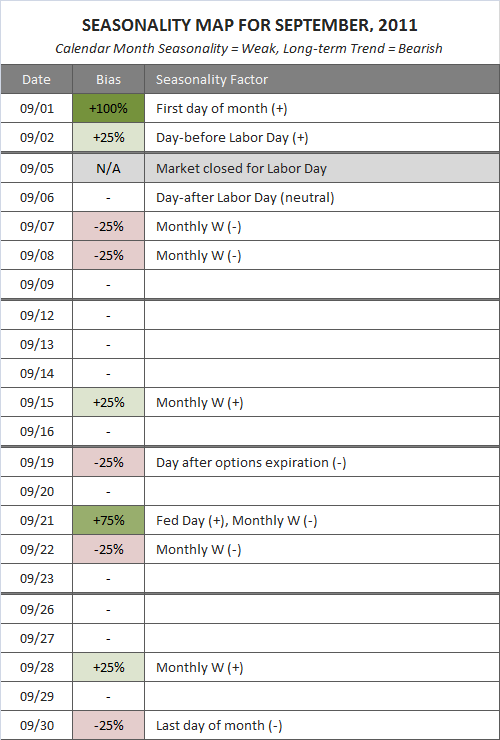Select the 'Fed Day (+), Monthly W (-)' cell

tap(322, 521)
